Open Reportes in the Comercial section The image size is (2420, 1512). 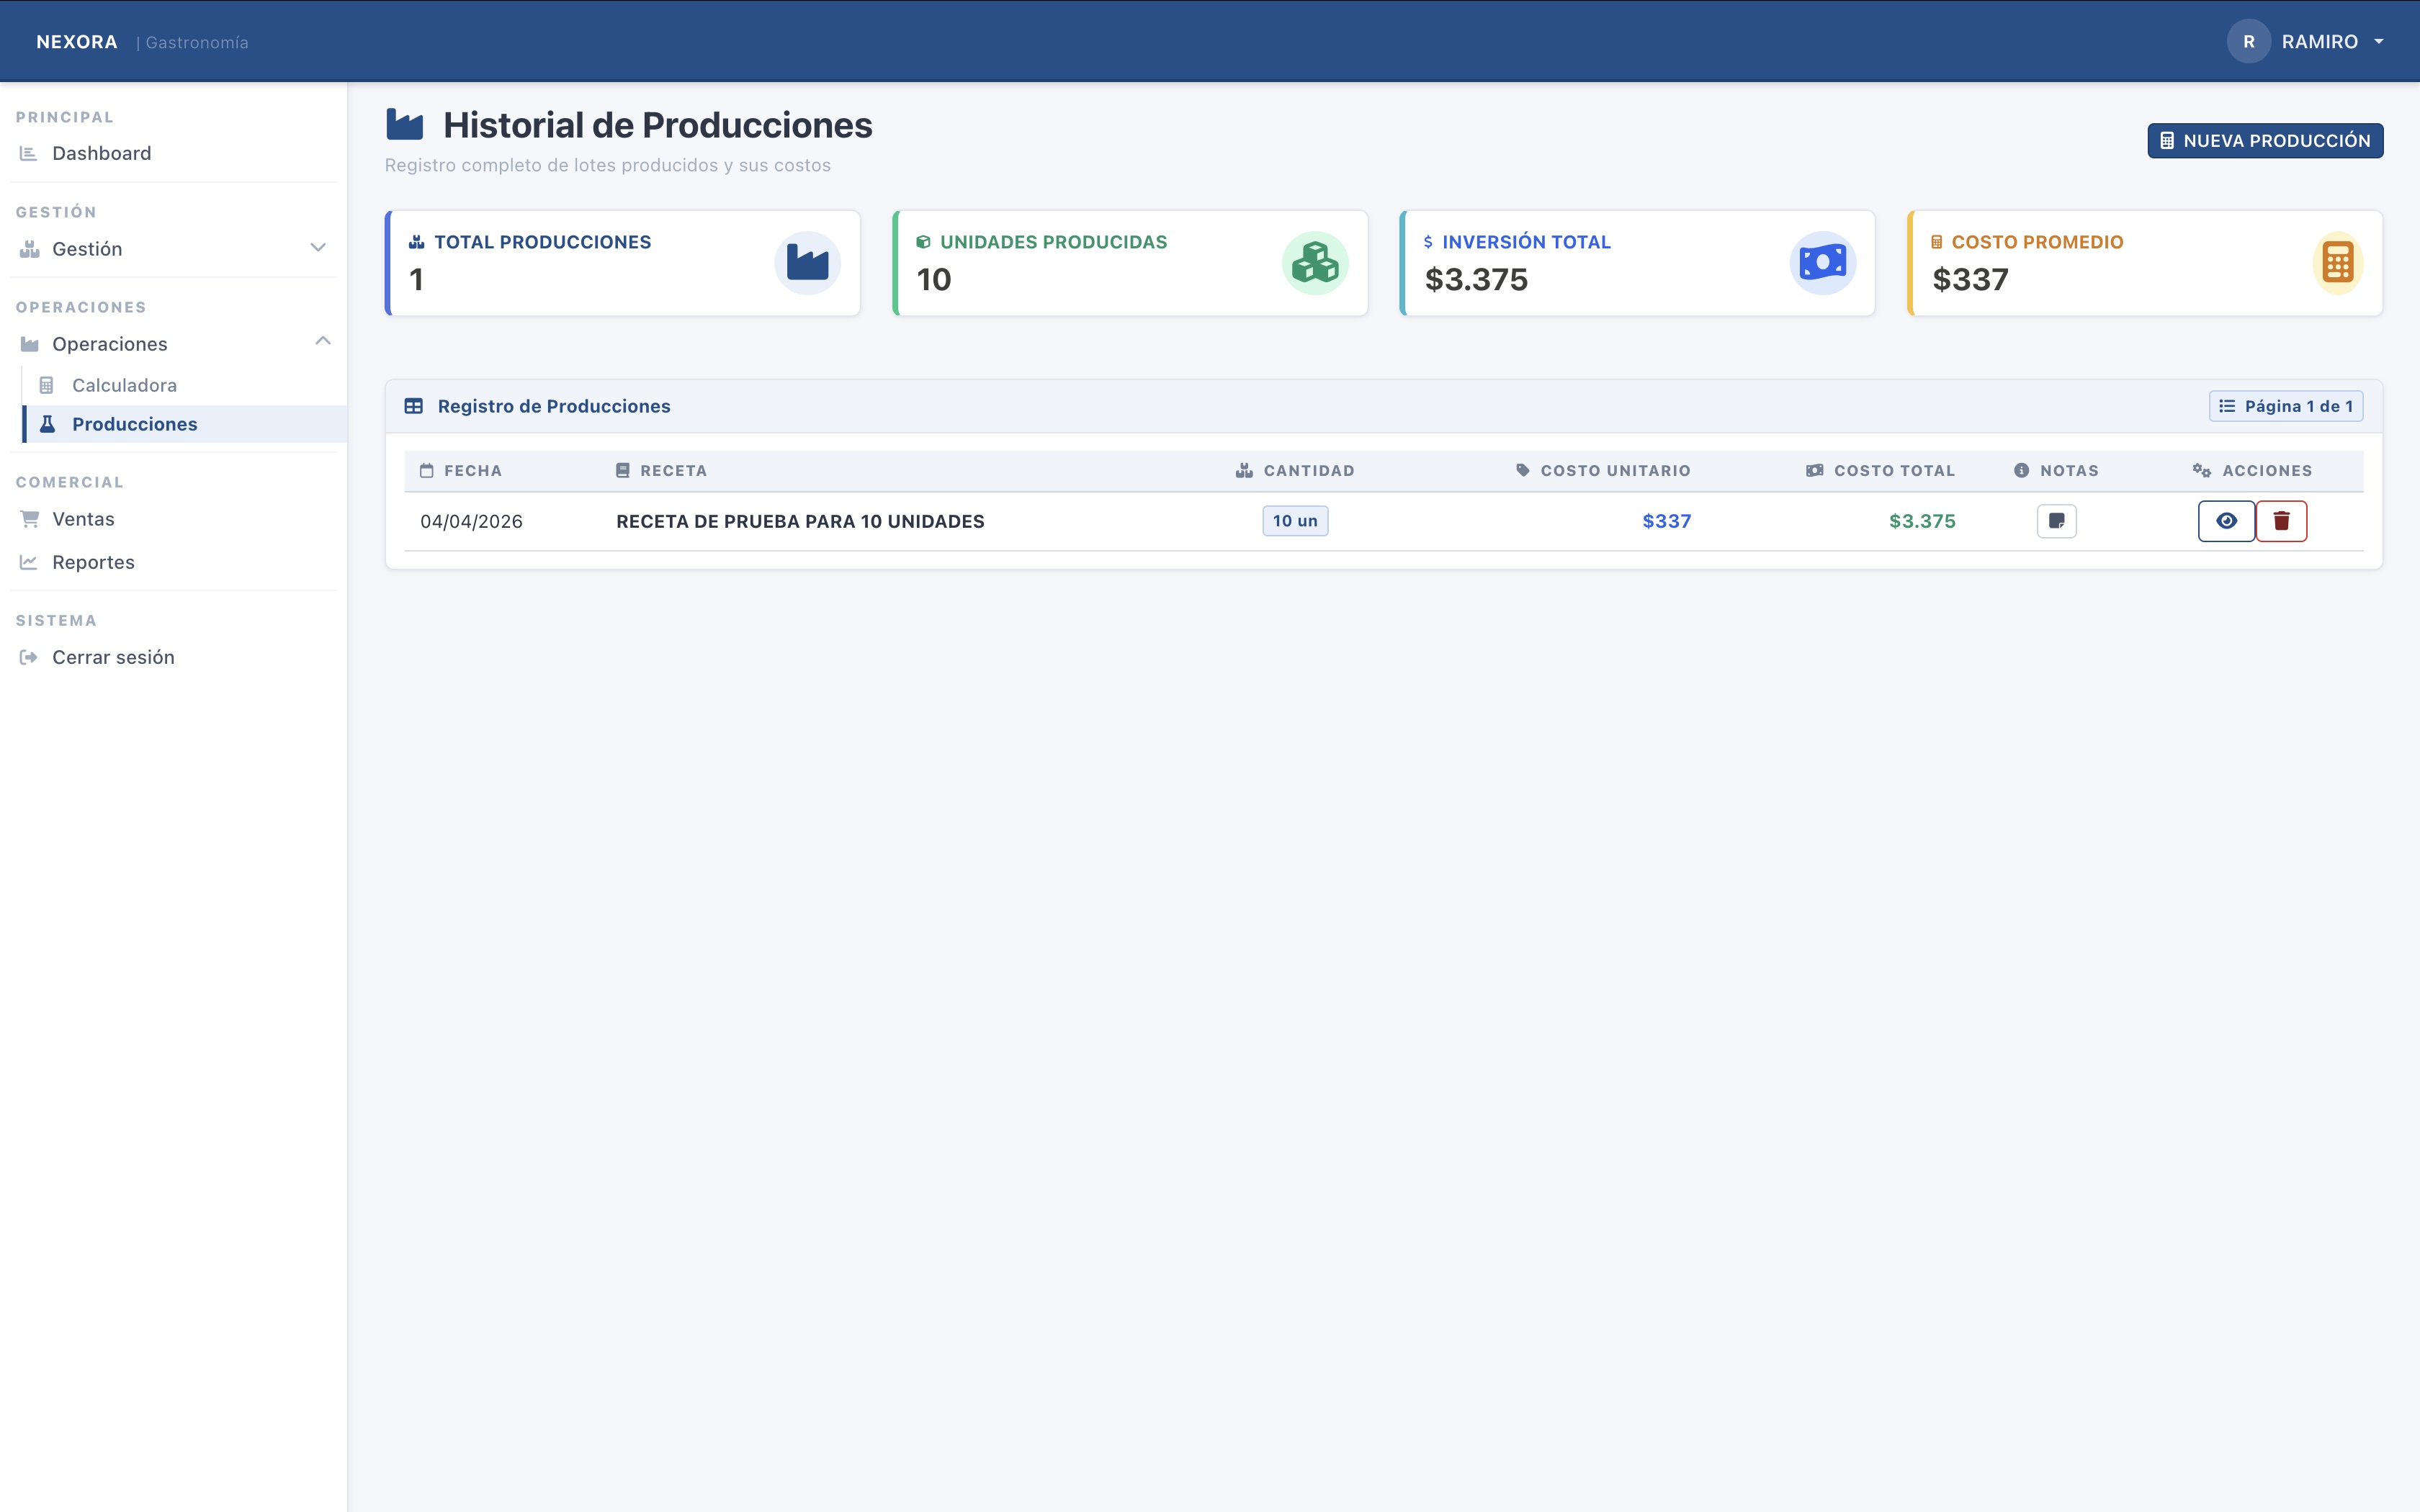(x=93, y=562)
